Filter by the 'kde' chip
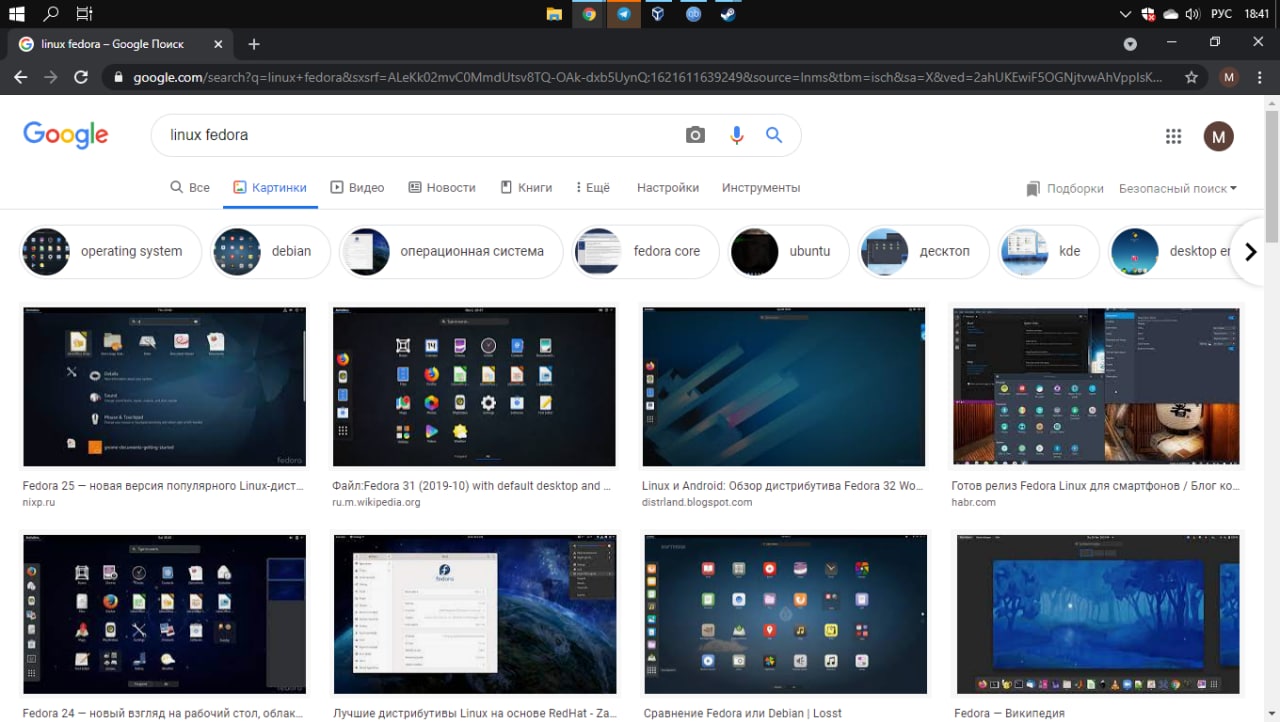1280x722 pixels. (x=1049, y=252)
